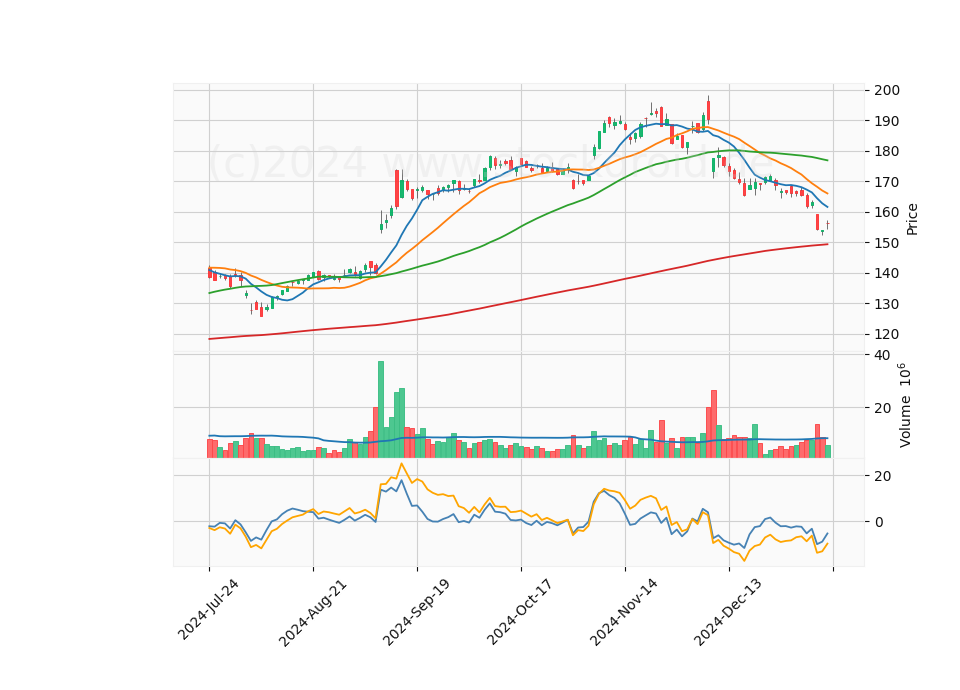Click the red long-term moving average line
The width and height of the screenshot is (960, 690).
[520, 299]
